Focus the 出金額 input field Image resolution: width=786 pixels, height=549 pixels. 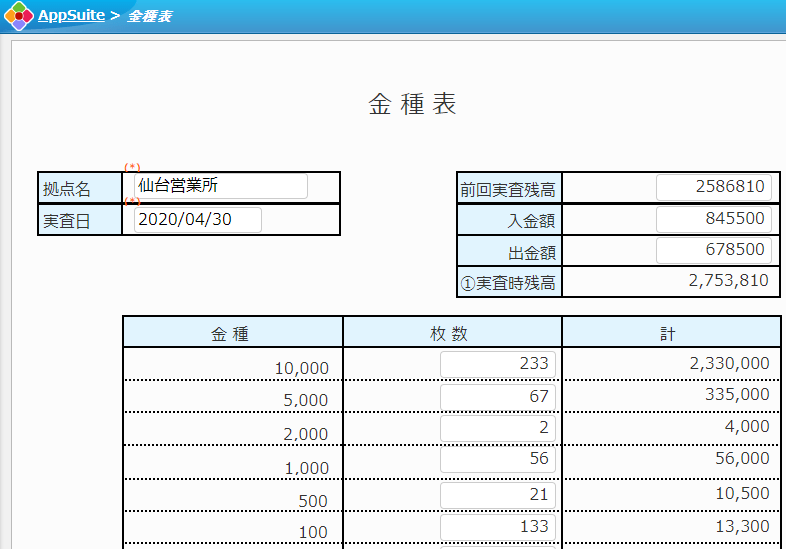pos(713,250)
